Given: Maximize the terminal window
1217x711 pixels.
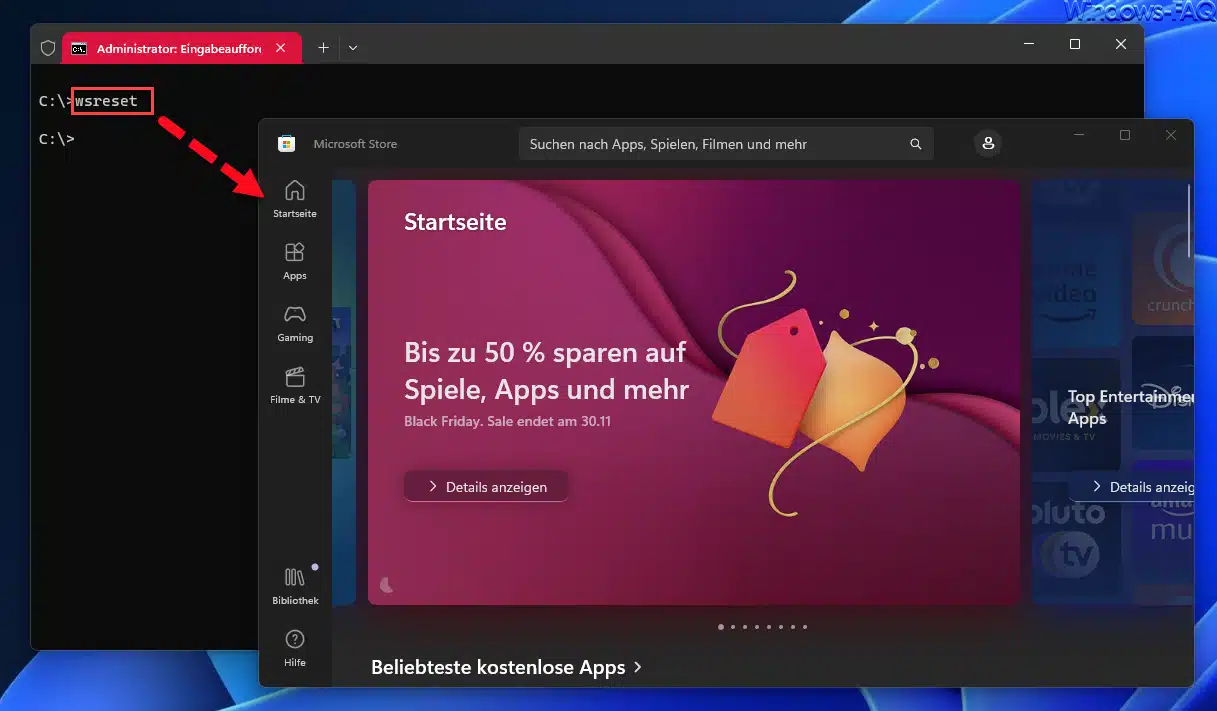Looking at the screenshot, I should tap(1075, 44).
